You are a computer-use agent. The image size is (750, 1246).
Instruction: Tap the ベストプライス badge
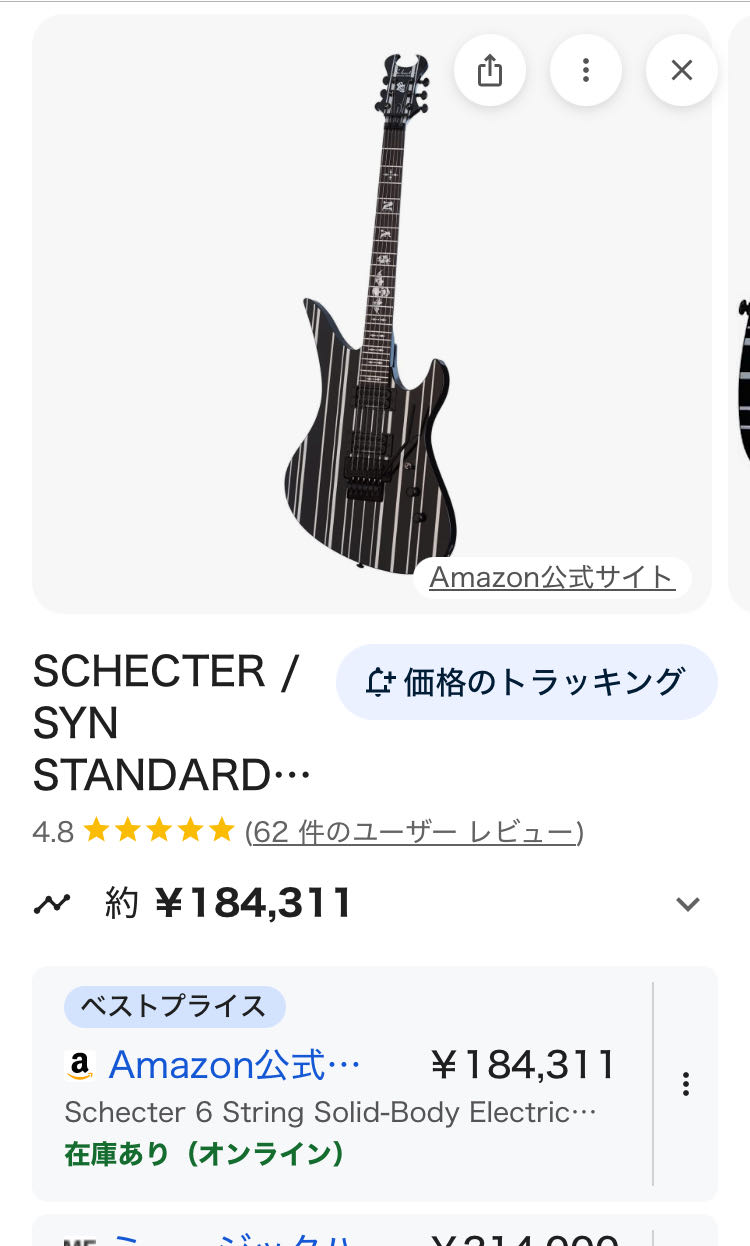[174, 1006]
